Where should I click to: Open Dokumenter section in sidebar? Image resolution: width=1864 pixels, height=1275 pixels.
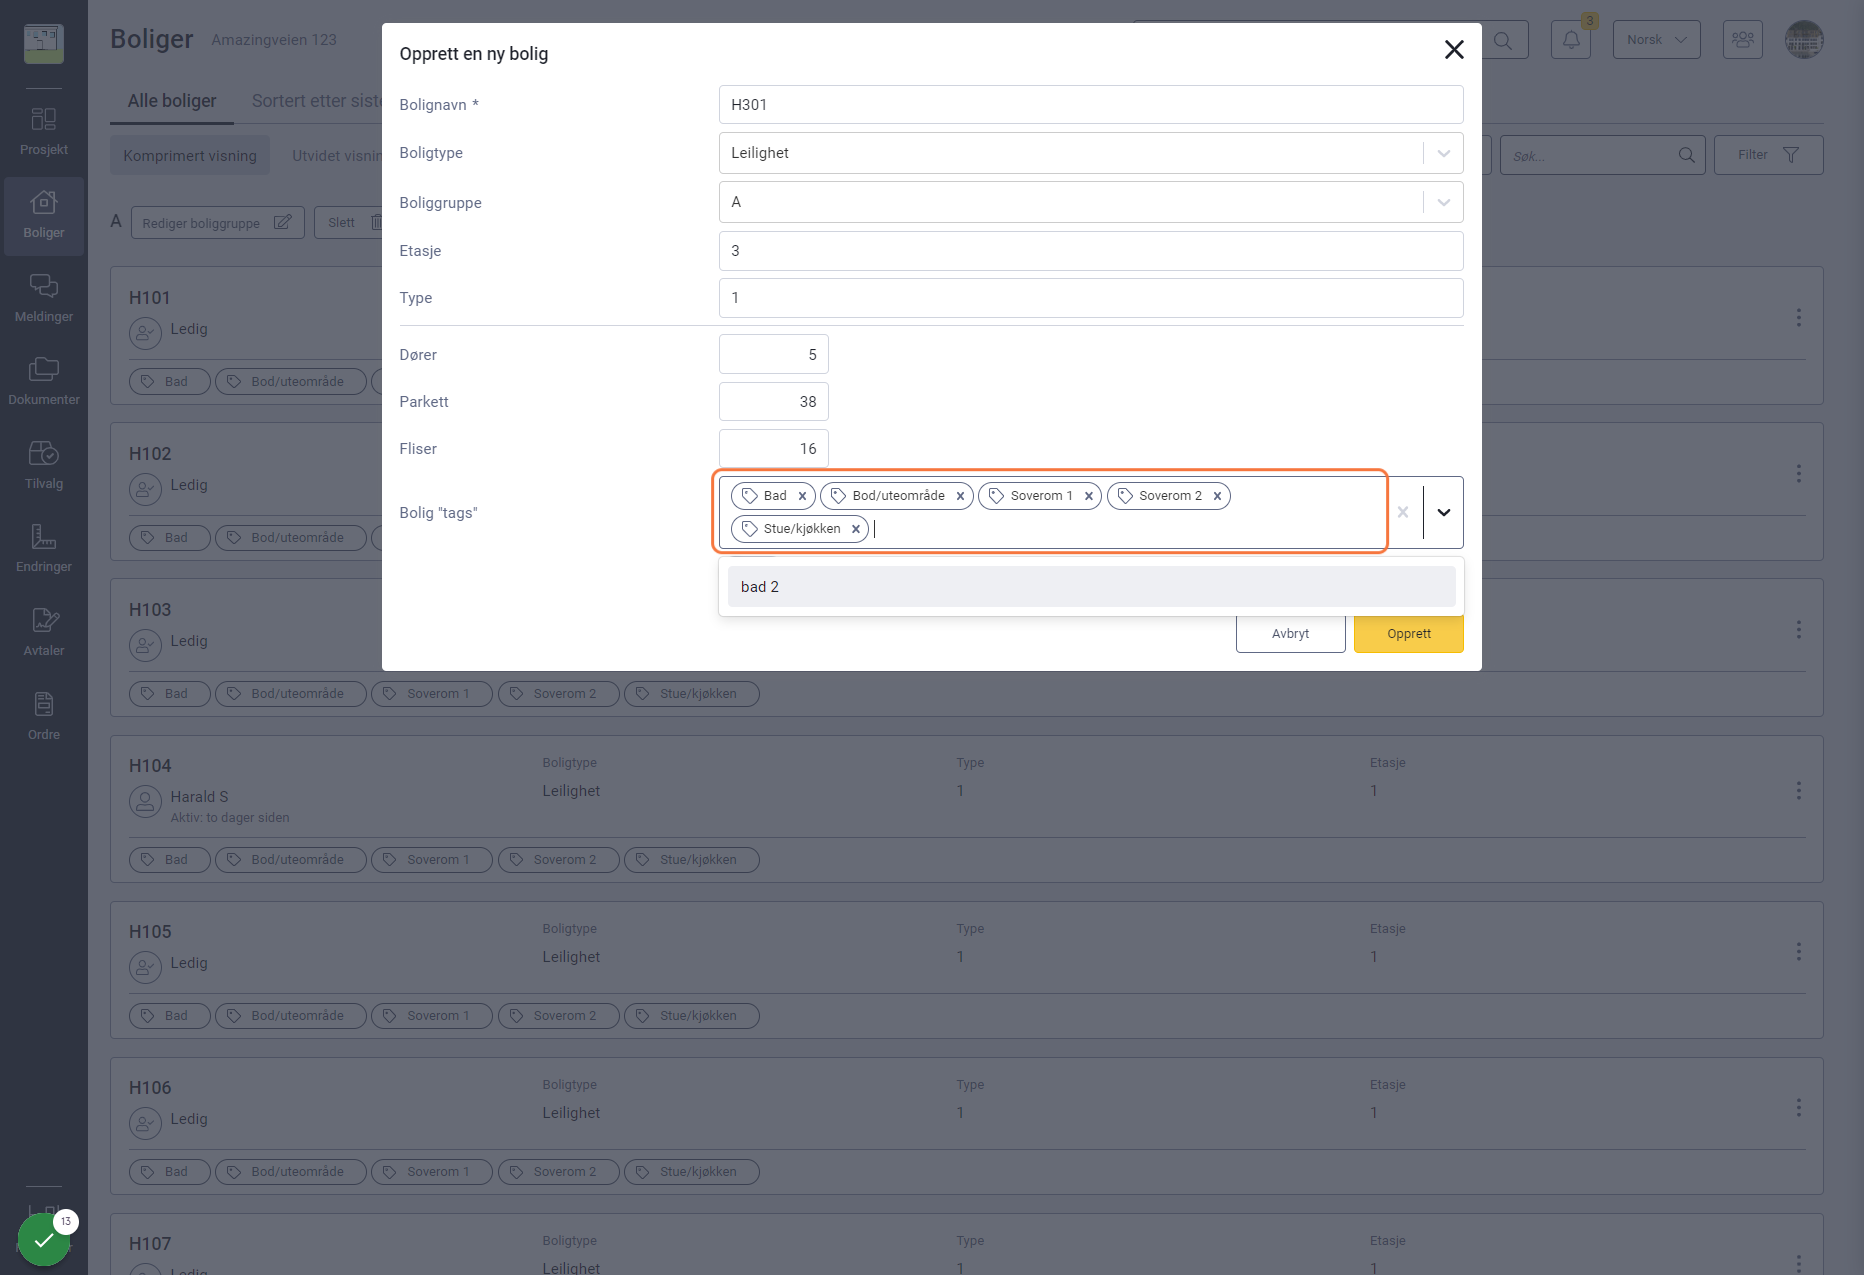click(x=44, y=382)
